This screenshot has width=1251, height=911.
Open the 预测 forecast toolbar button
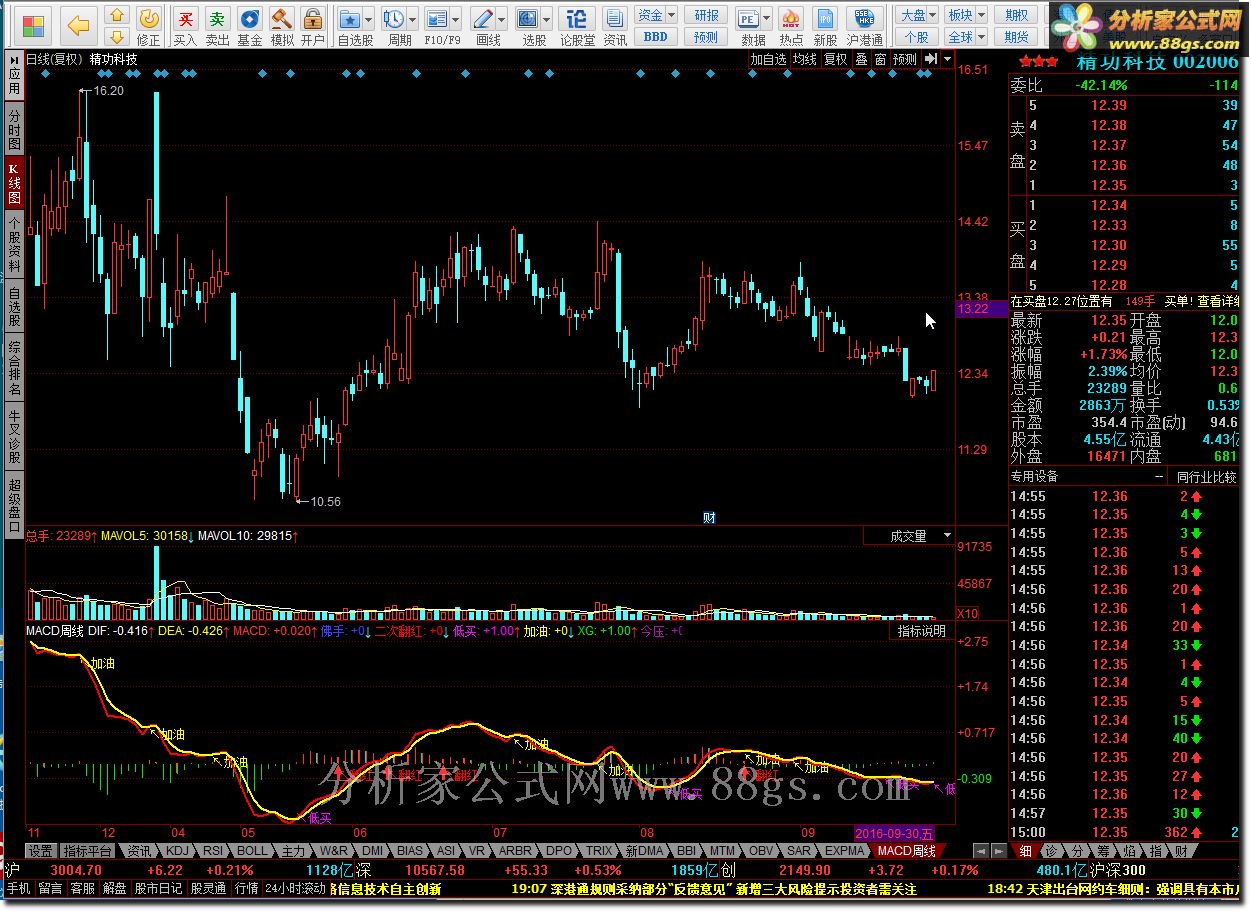pyautogui.click(x=706, y=37)
